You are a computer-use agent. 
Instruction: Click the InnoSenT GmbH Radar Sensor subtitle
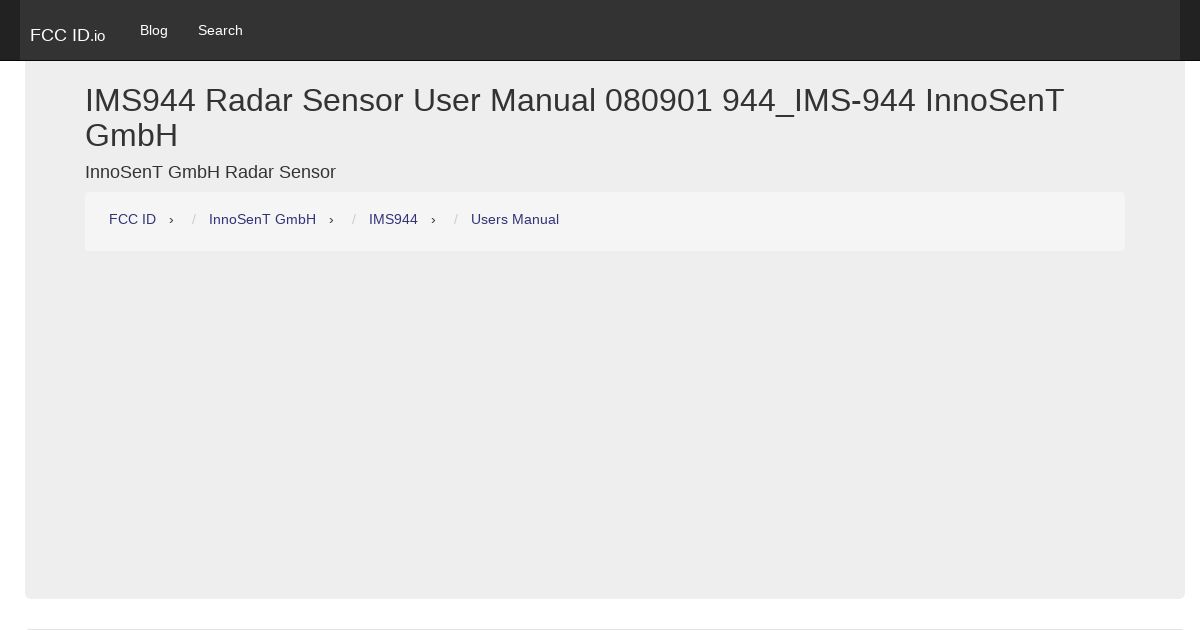click(210, 172)
